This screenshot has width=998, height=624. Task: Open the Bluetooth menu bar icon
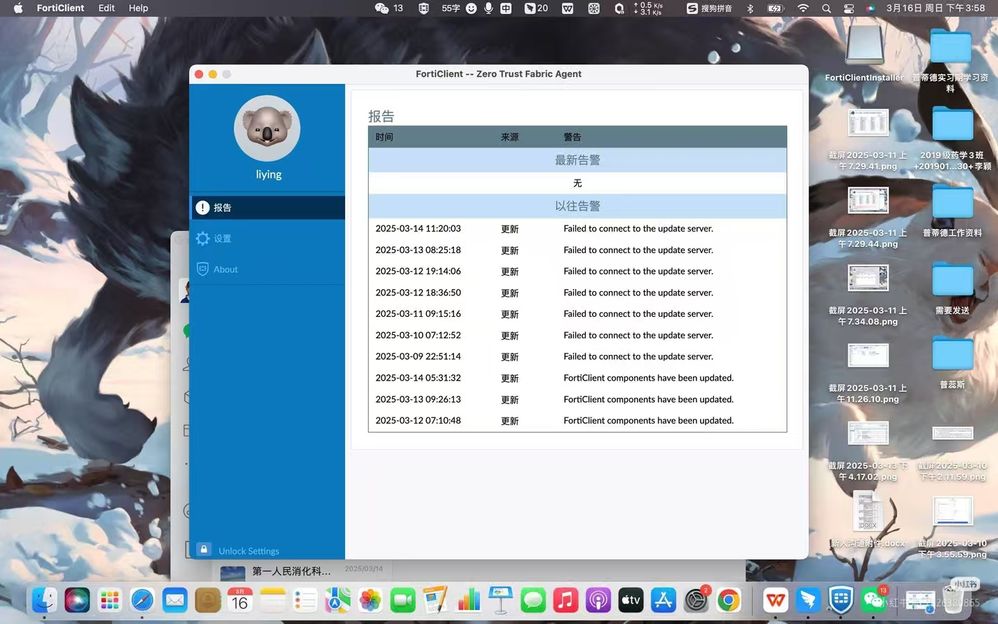coord(749,8)
